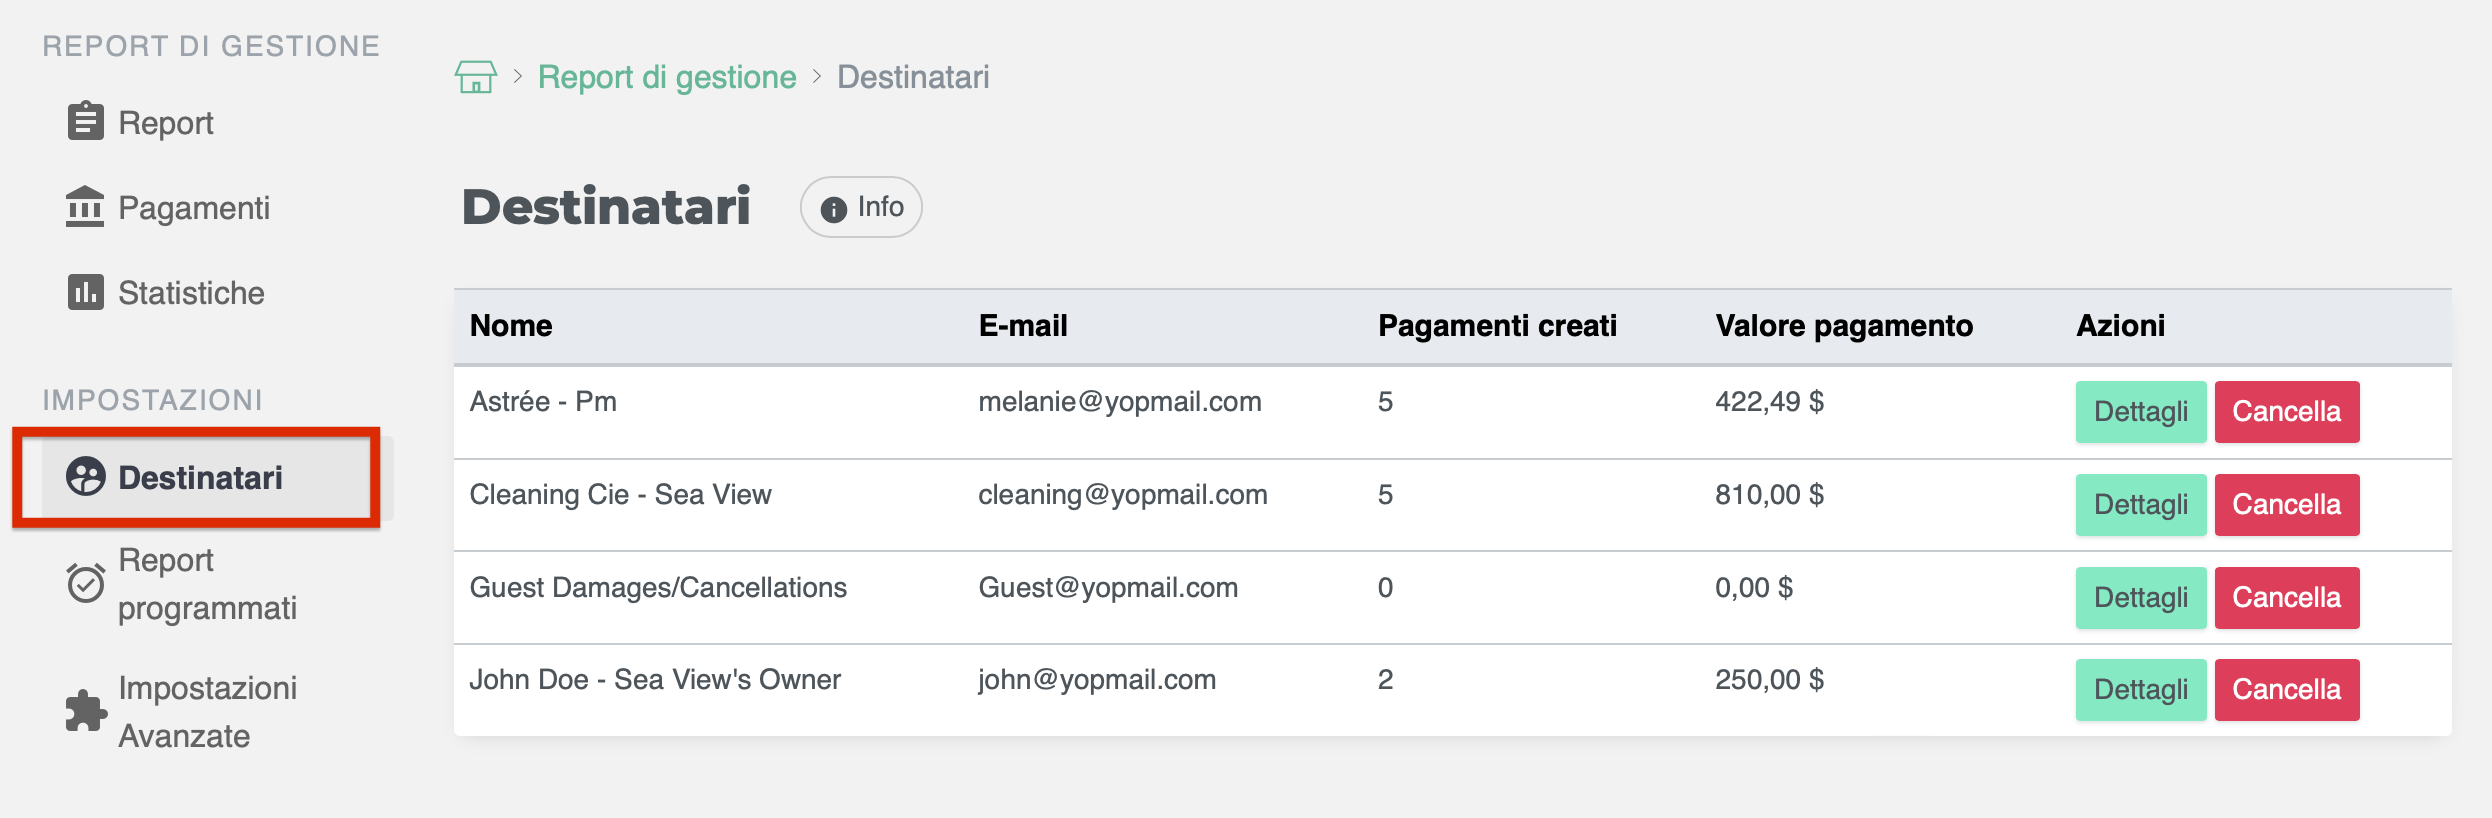The image size is (2492, 818).
Task: Click the name John Doe - Sea View's Owner
Action: 655,680
